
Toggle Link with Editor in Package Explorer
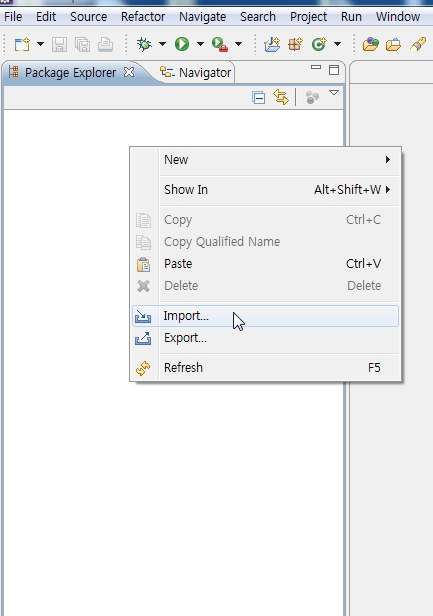[281, 97]
